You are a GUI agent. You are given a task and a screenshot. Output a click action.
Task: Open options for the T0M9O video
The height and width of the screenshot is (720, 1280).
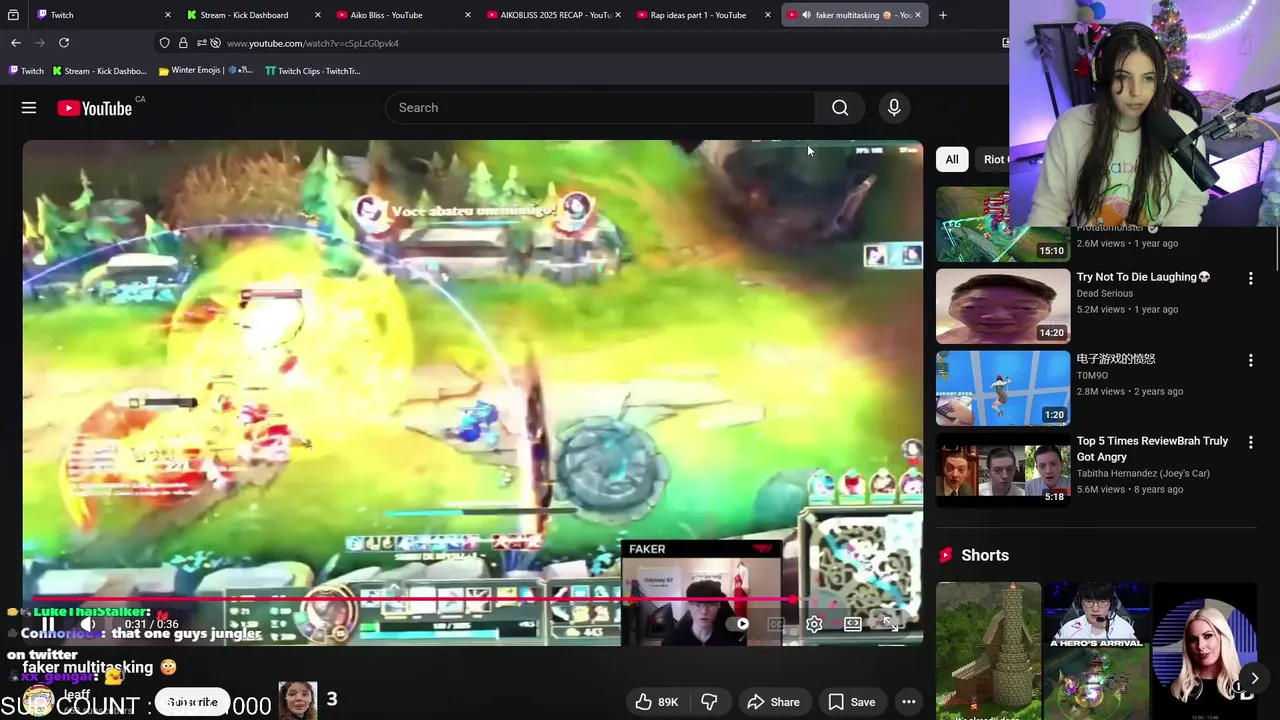click(x=1250, y=360)
